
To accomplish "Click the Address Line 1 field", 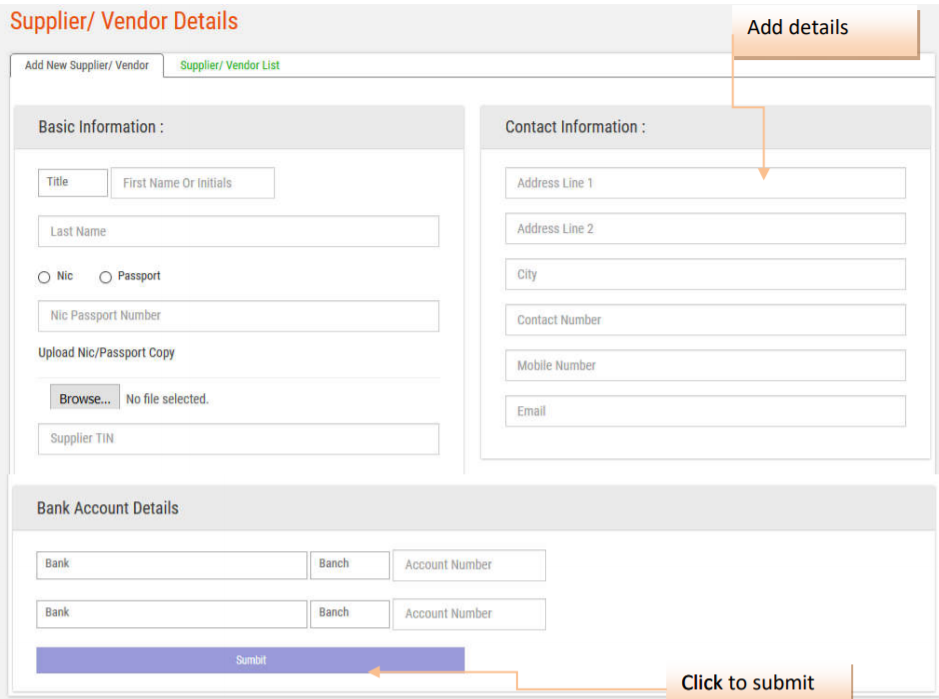I will [705, 184].
